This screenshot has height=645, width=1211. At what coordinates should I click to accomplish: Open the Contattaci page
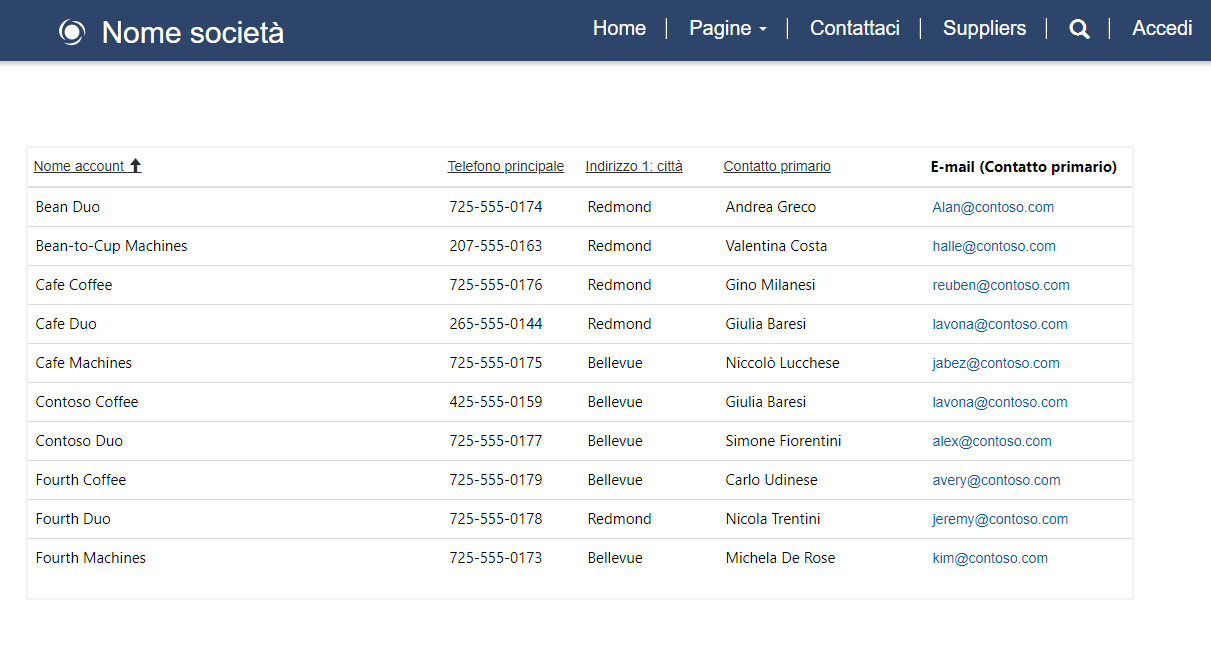click(x=855, y=28)
